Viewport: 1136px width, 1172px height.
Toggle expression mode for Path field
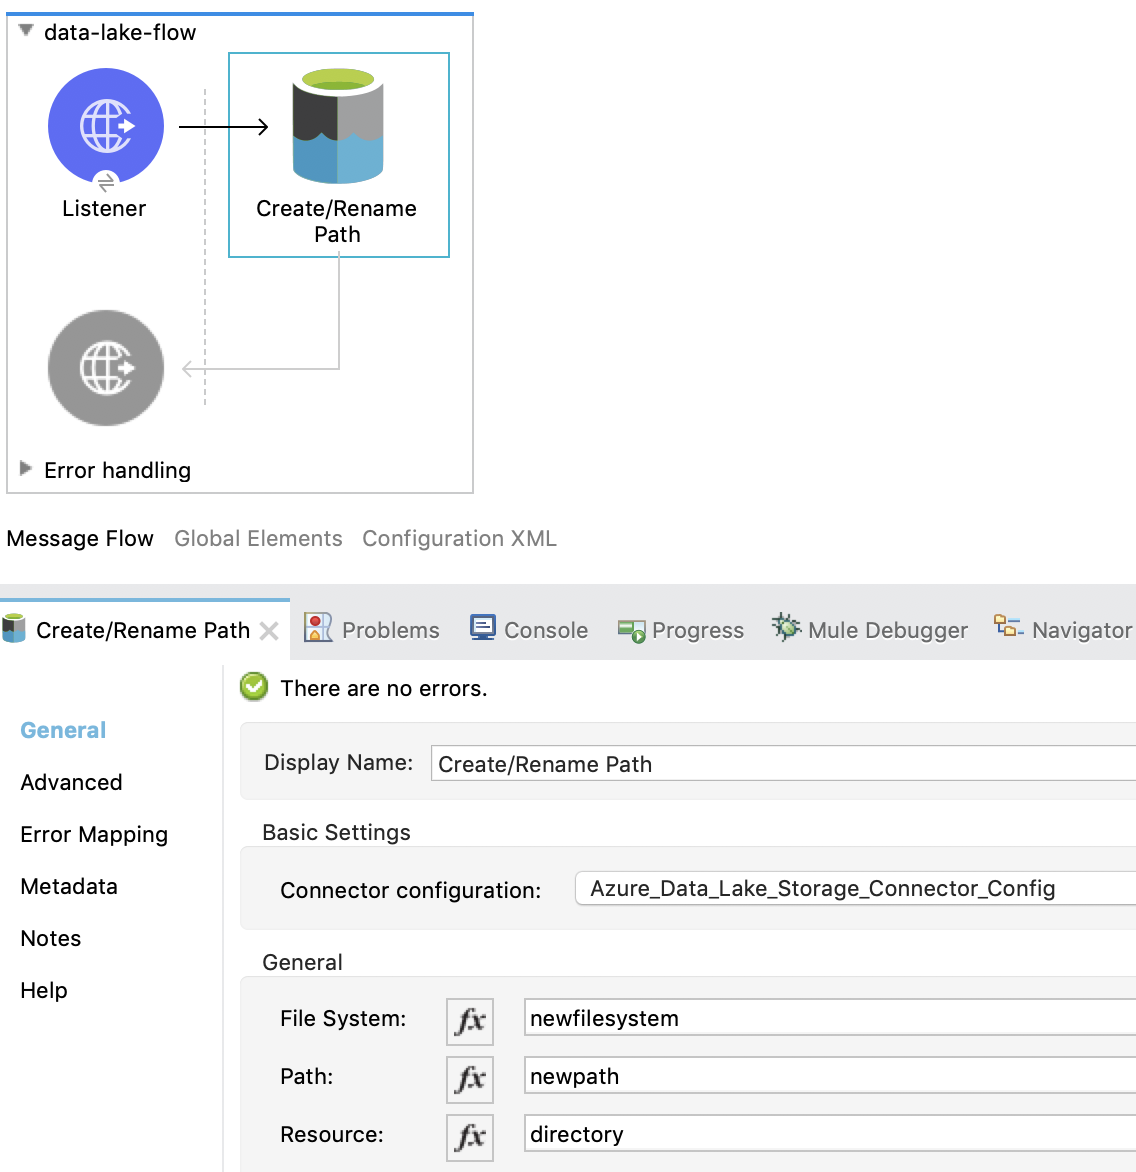(x=470, y=1079)
